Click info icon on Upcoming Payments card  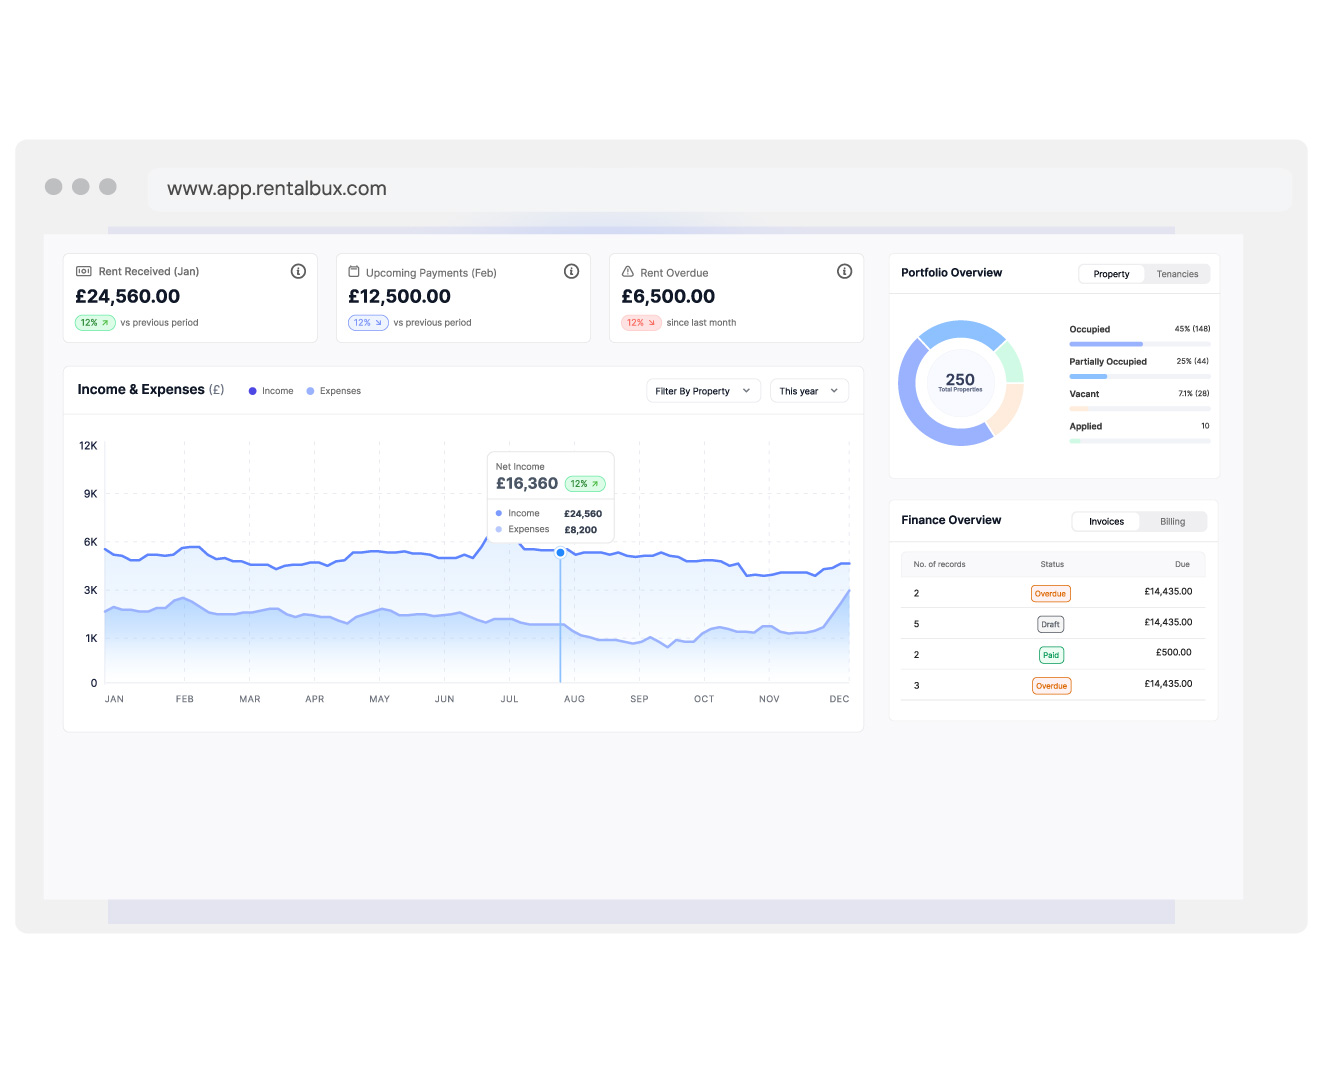[x=571, y=271]
